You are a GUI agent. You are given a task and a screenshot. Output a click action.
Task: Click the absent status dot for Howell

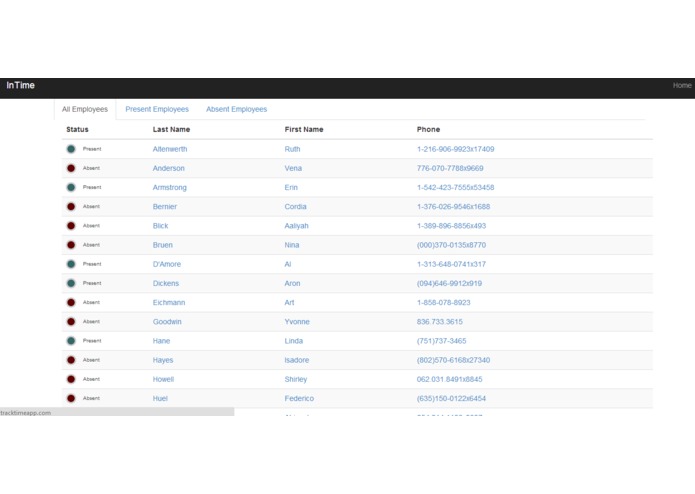click(x=71, y=379)
